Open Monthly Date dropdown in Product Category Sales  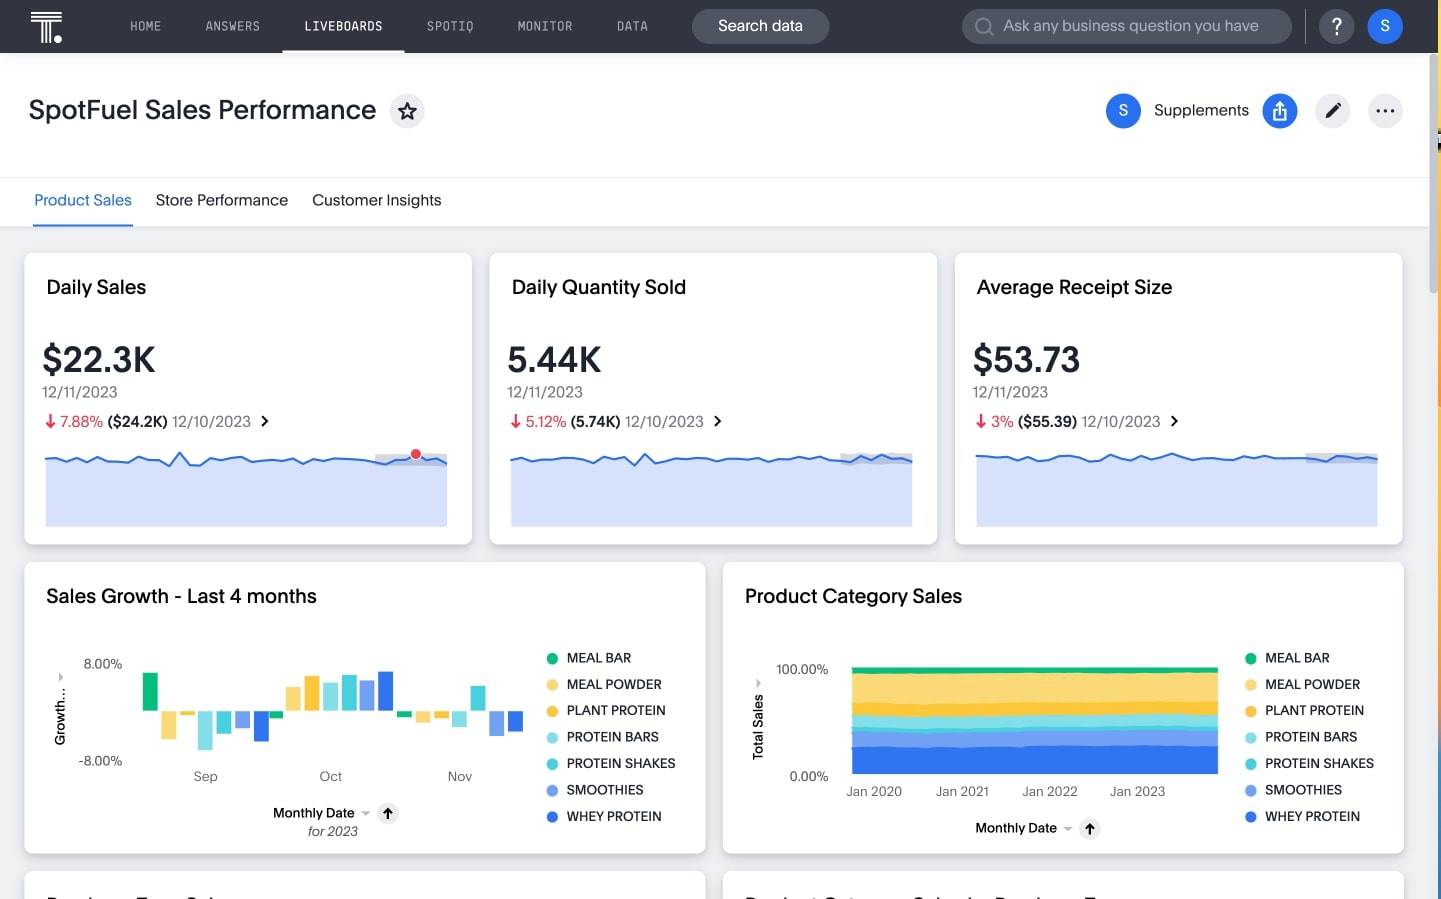point(1023,828)
